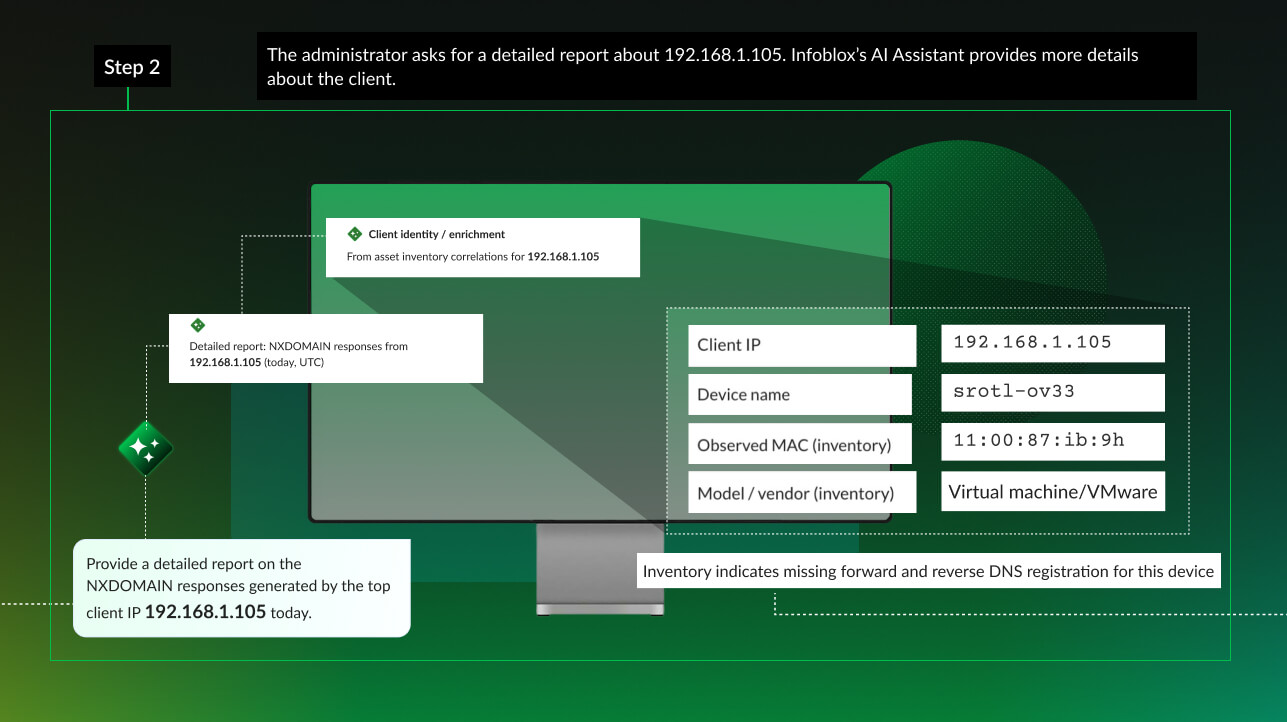
Task: Click the Model / vendor (inventory) label
Action: 802,493
